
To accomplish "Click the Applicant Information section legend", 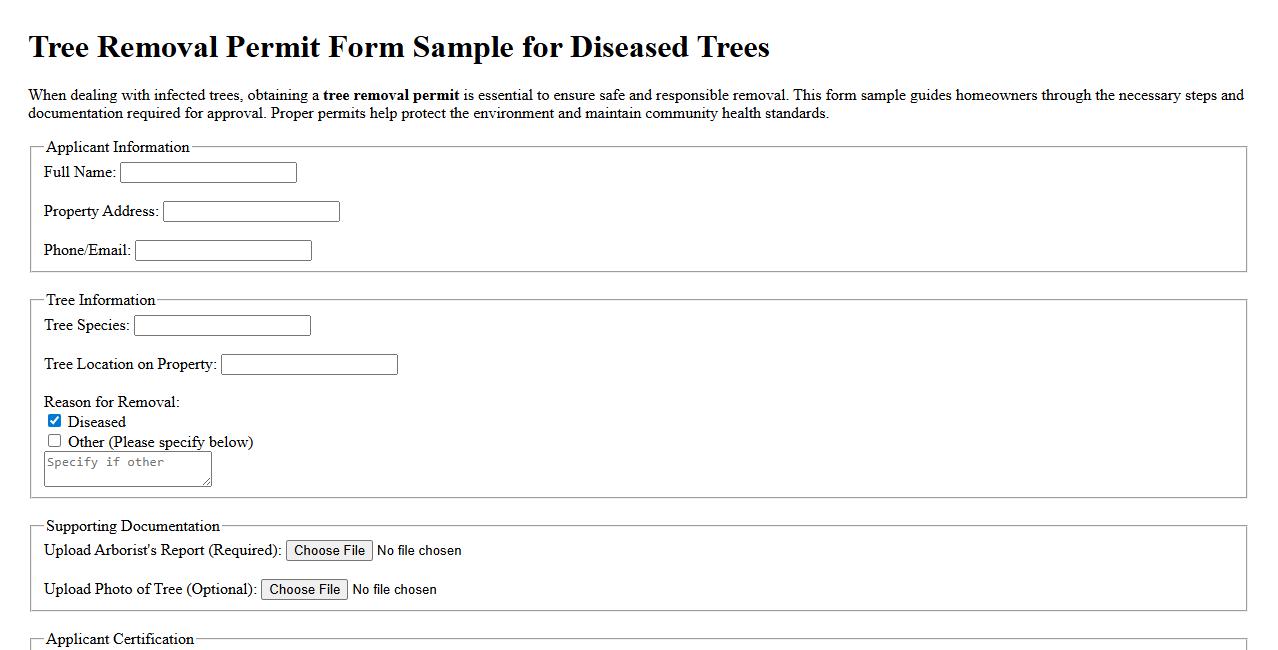I will click(x=118, y=147).
